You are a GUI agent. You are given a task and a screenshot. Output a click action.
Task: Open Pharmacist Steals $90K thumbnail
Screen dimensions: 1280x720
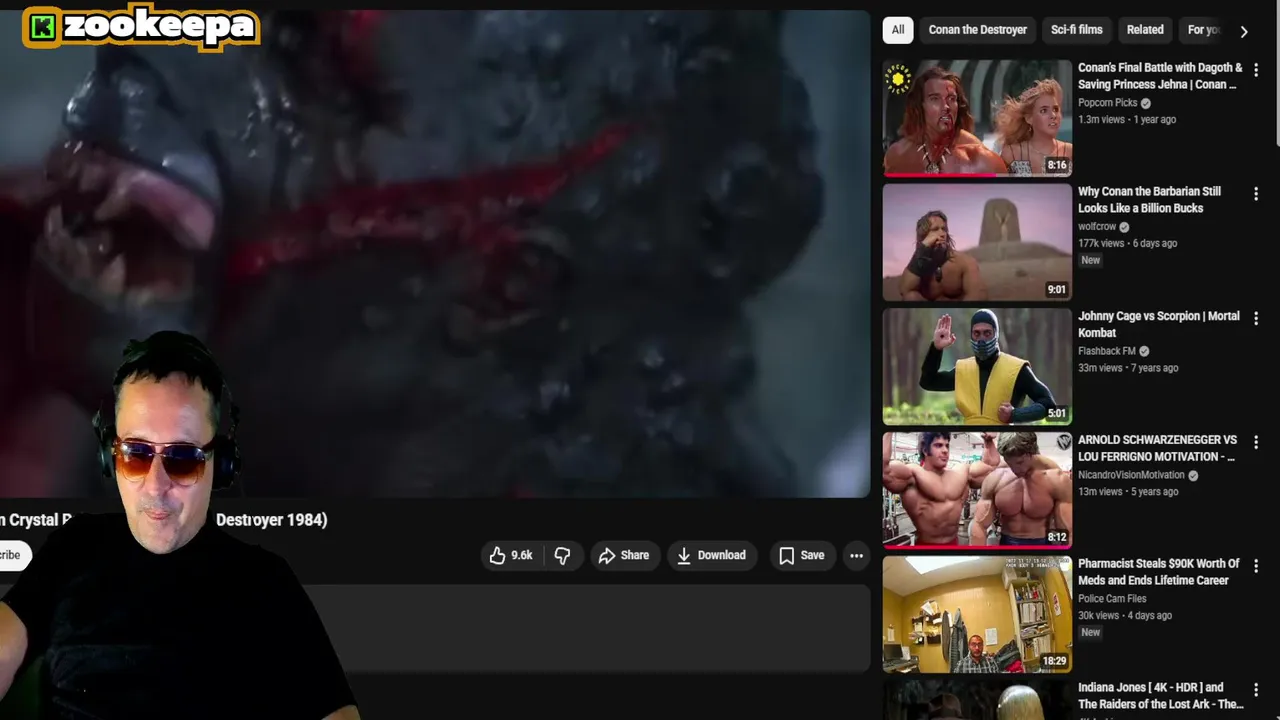[977, 614]
